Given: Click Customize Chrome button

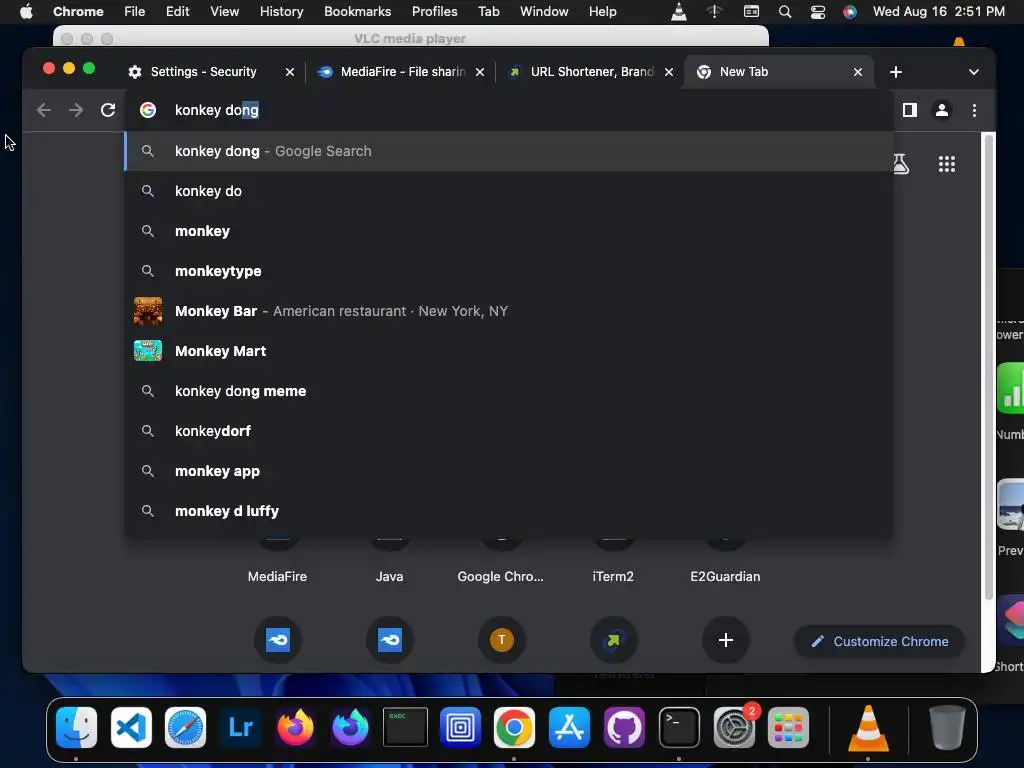Looking at the screenshot, I should [880, 641].
